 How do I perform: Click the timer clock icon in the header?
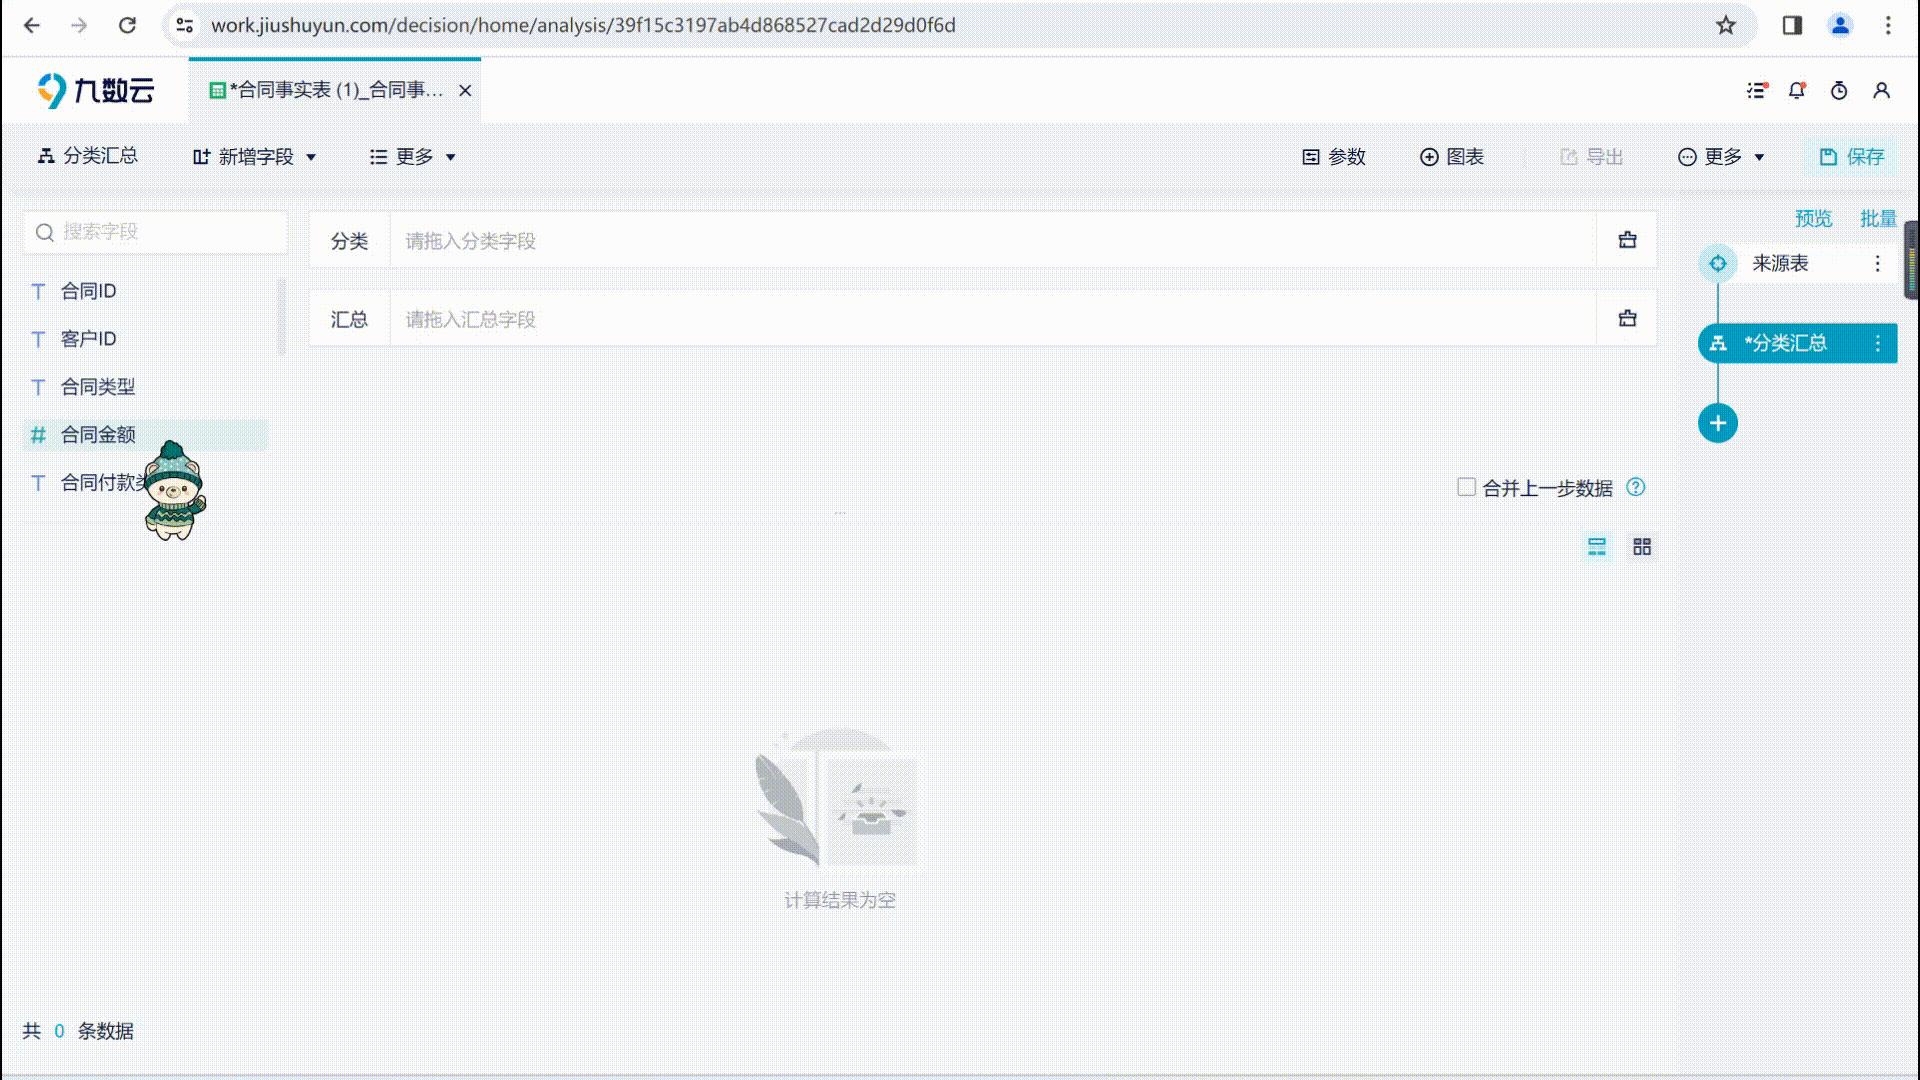pos(1839,91)
